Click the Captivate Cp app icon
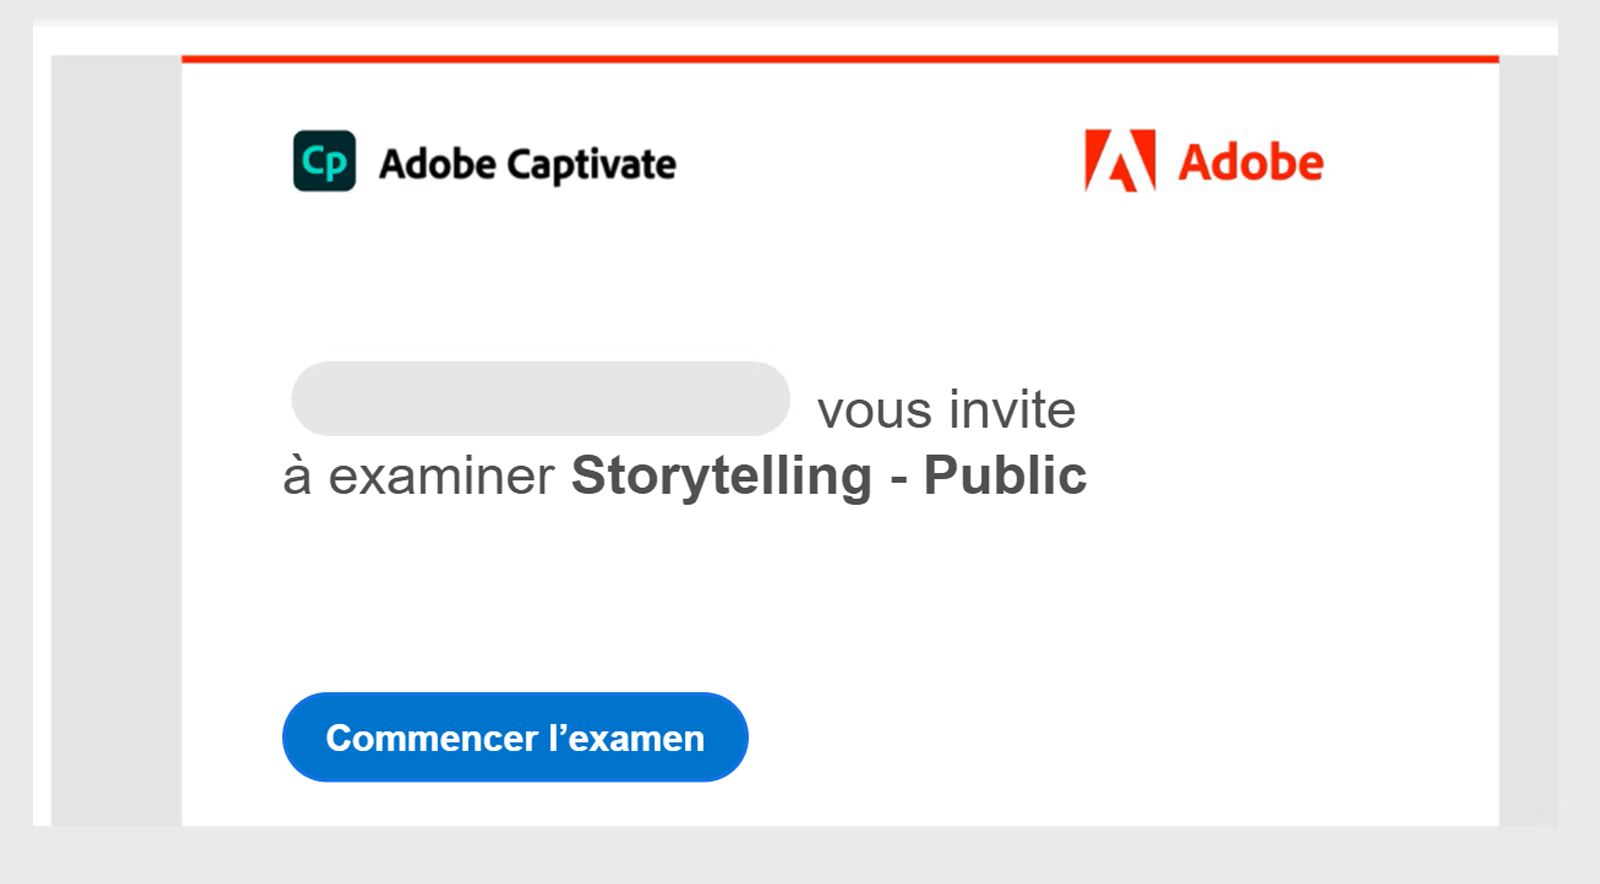 pos(324,161)
